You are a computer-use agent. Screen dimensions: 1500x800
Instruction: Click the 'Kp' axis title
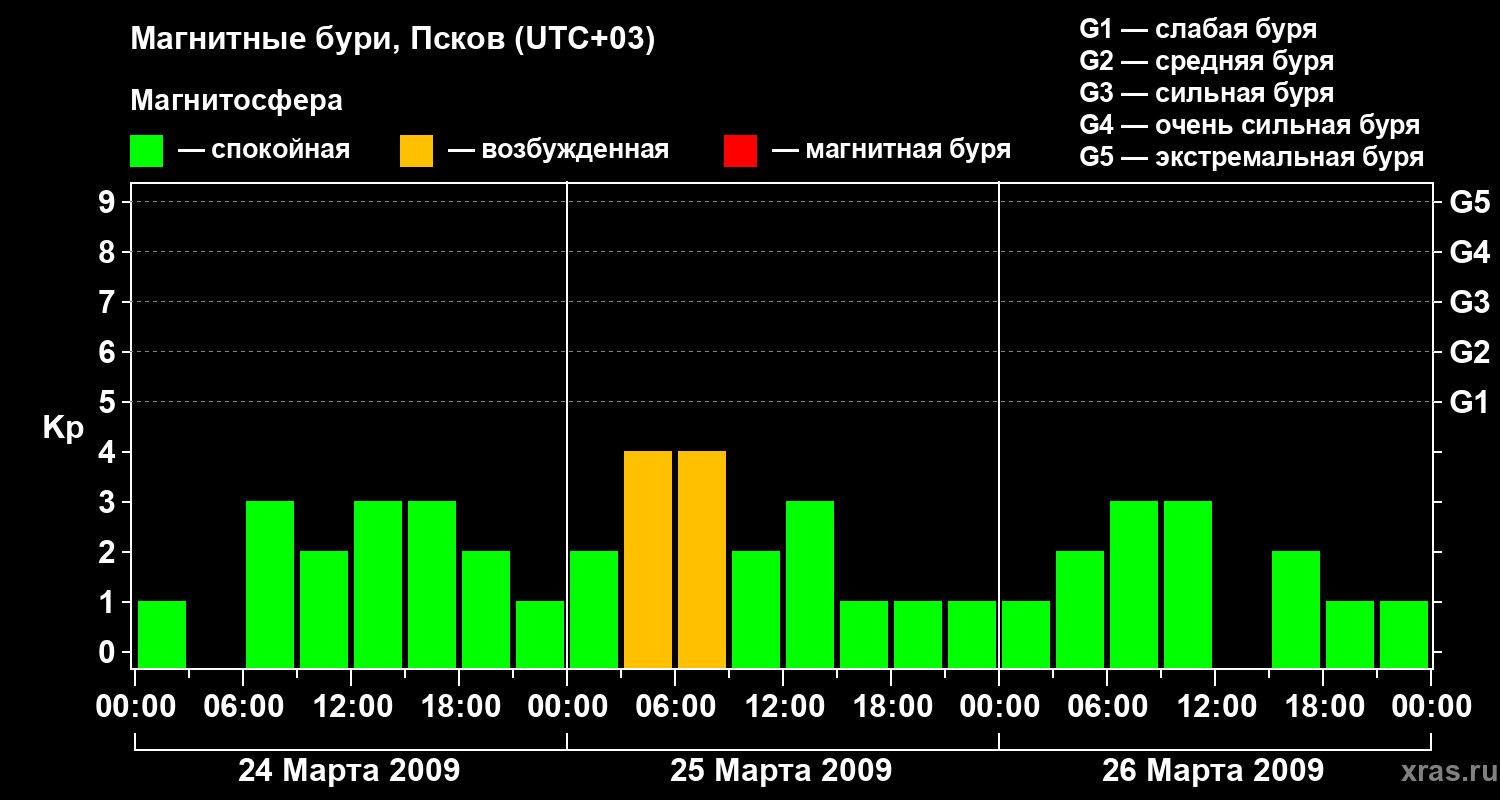(63, 428)
